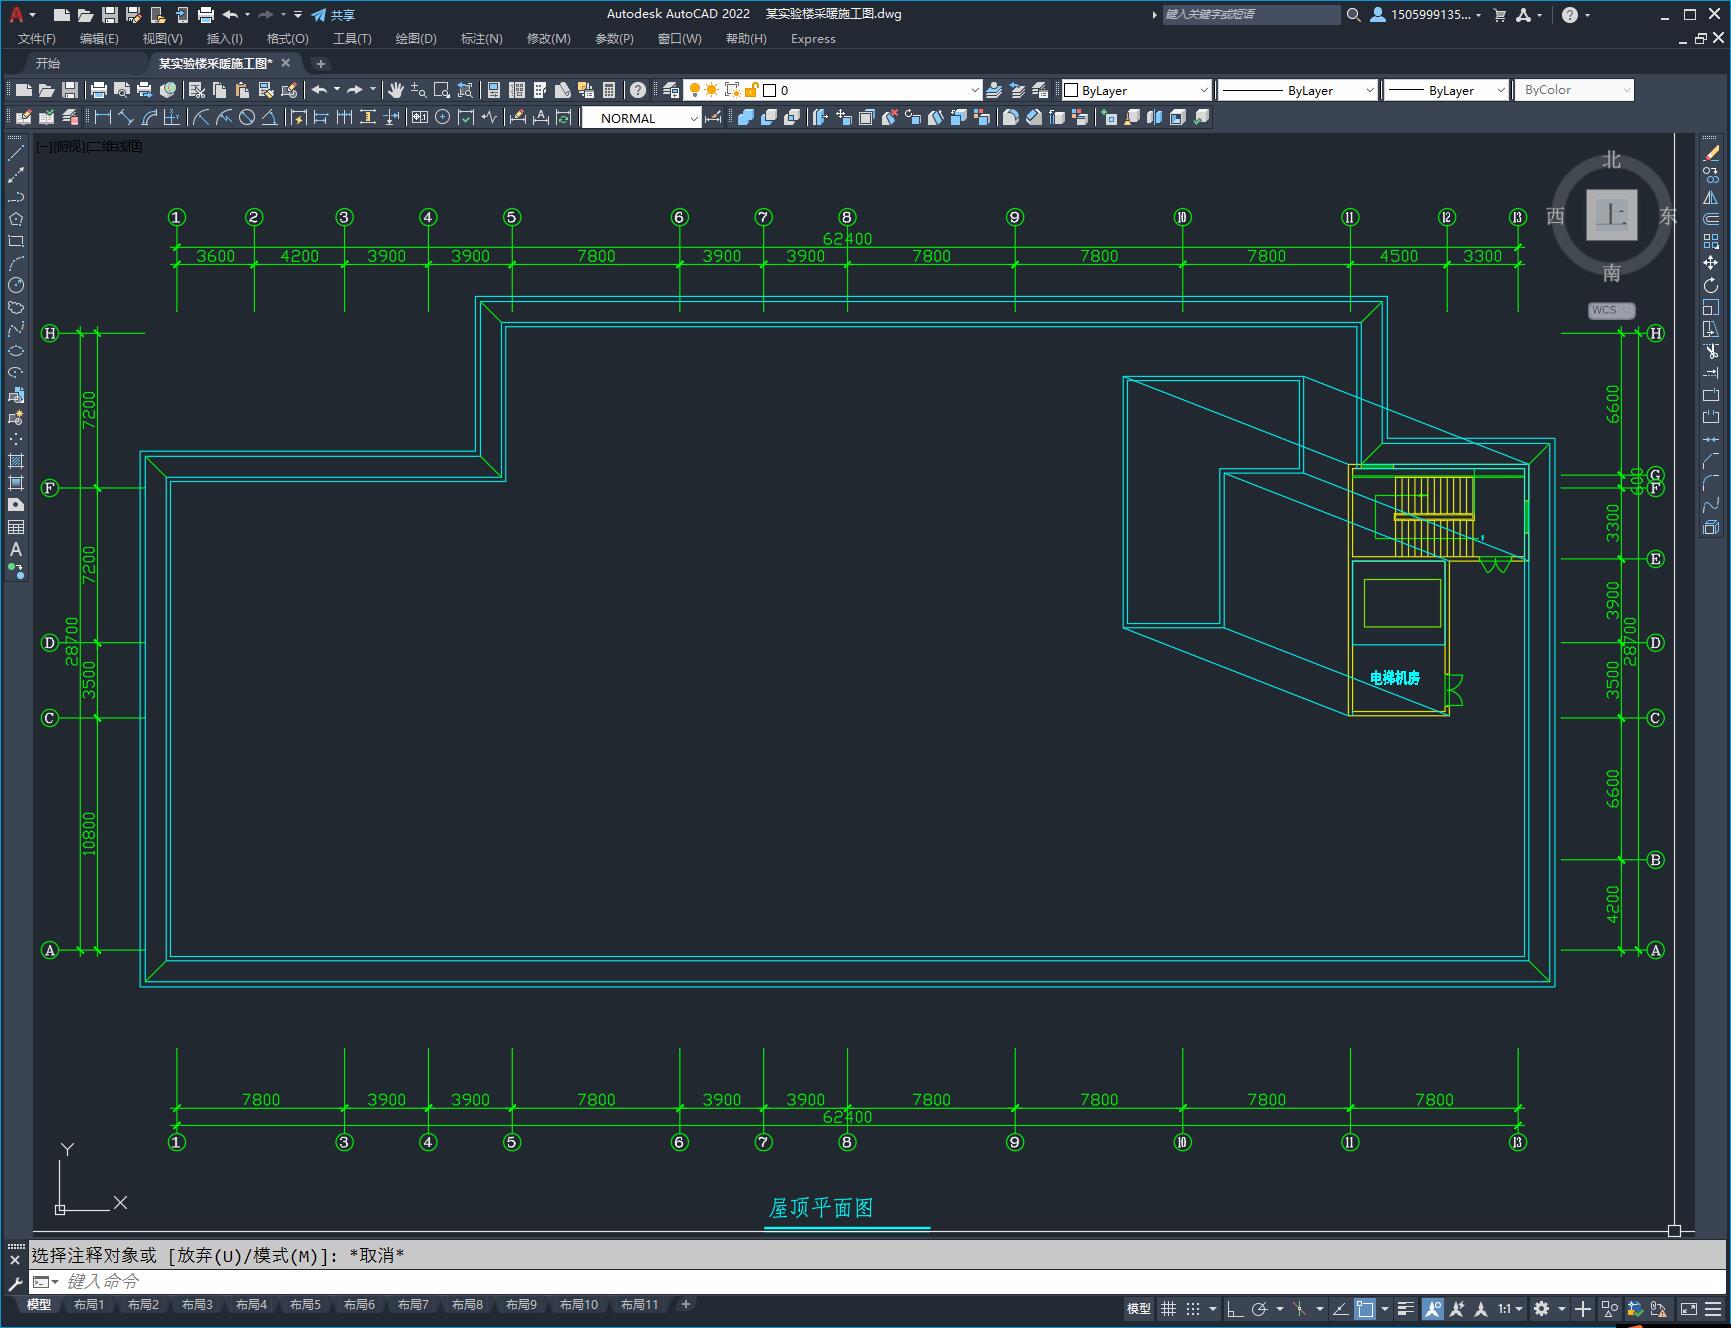
Task: Open the 文件(F) menu
Action: 37,39
